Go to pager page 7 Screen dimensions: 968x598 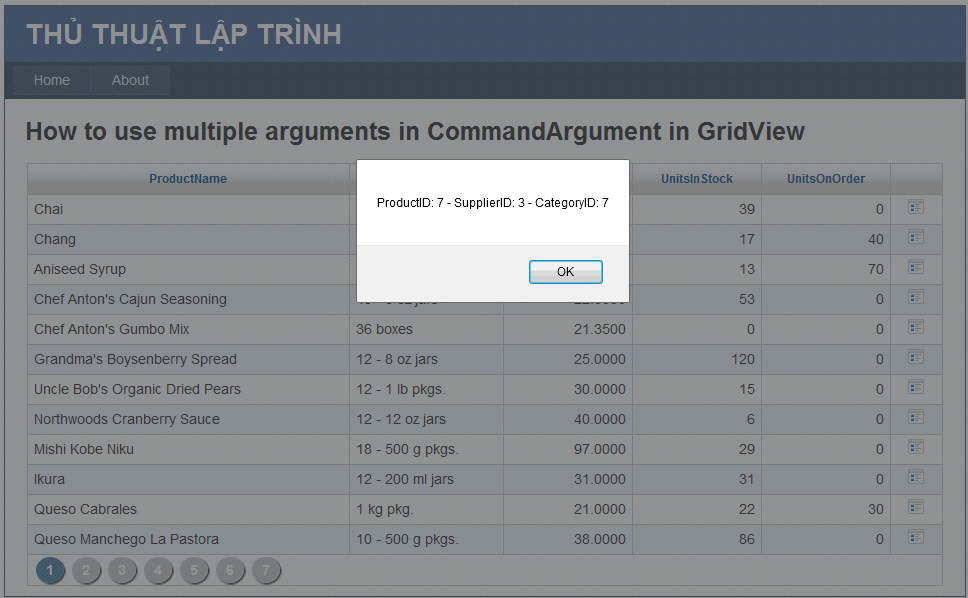pyautogui.click(x=266, y=570)
